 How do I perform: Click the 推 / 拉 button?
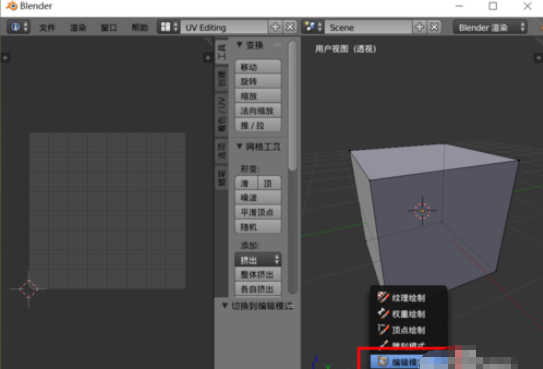click(258, 125)
